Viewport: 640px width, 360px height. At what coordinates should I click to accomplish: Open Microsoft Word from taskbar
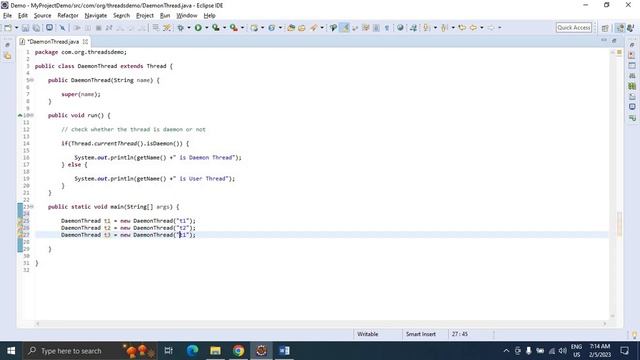tap(284, 351)
